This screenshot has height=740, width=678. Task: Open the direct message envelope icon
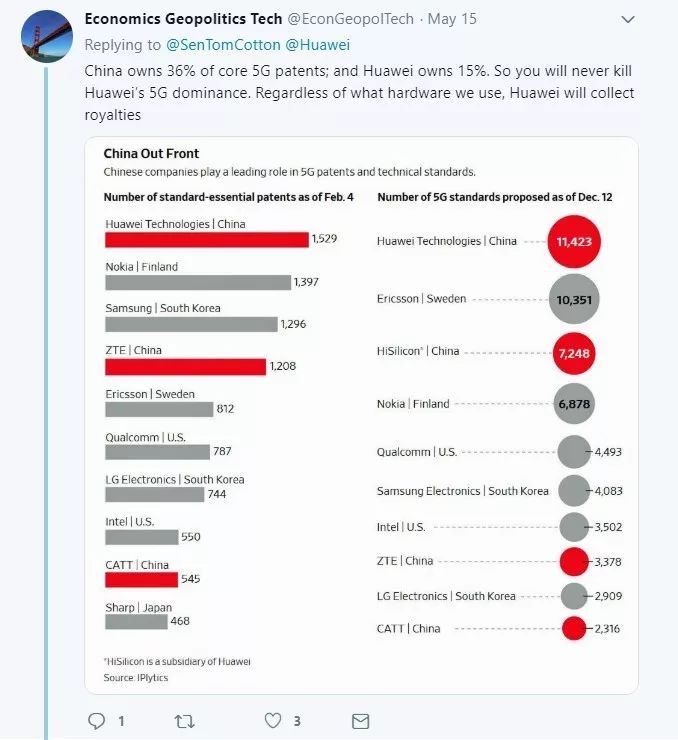click(x=361, y=720)
